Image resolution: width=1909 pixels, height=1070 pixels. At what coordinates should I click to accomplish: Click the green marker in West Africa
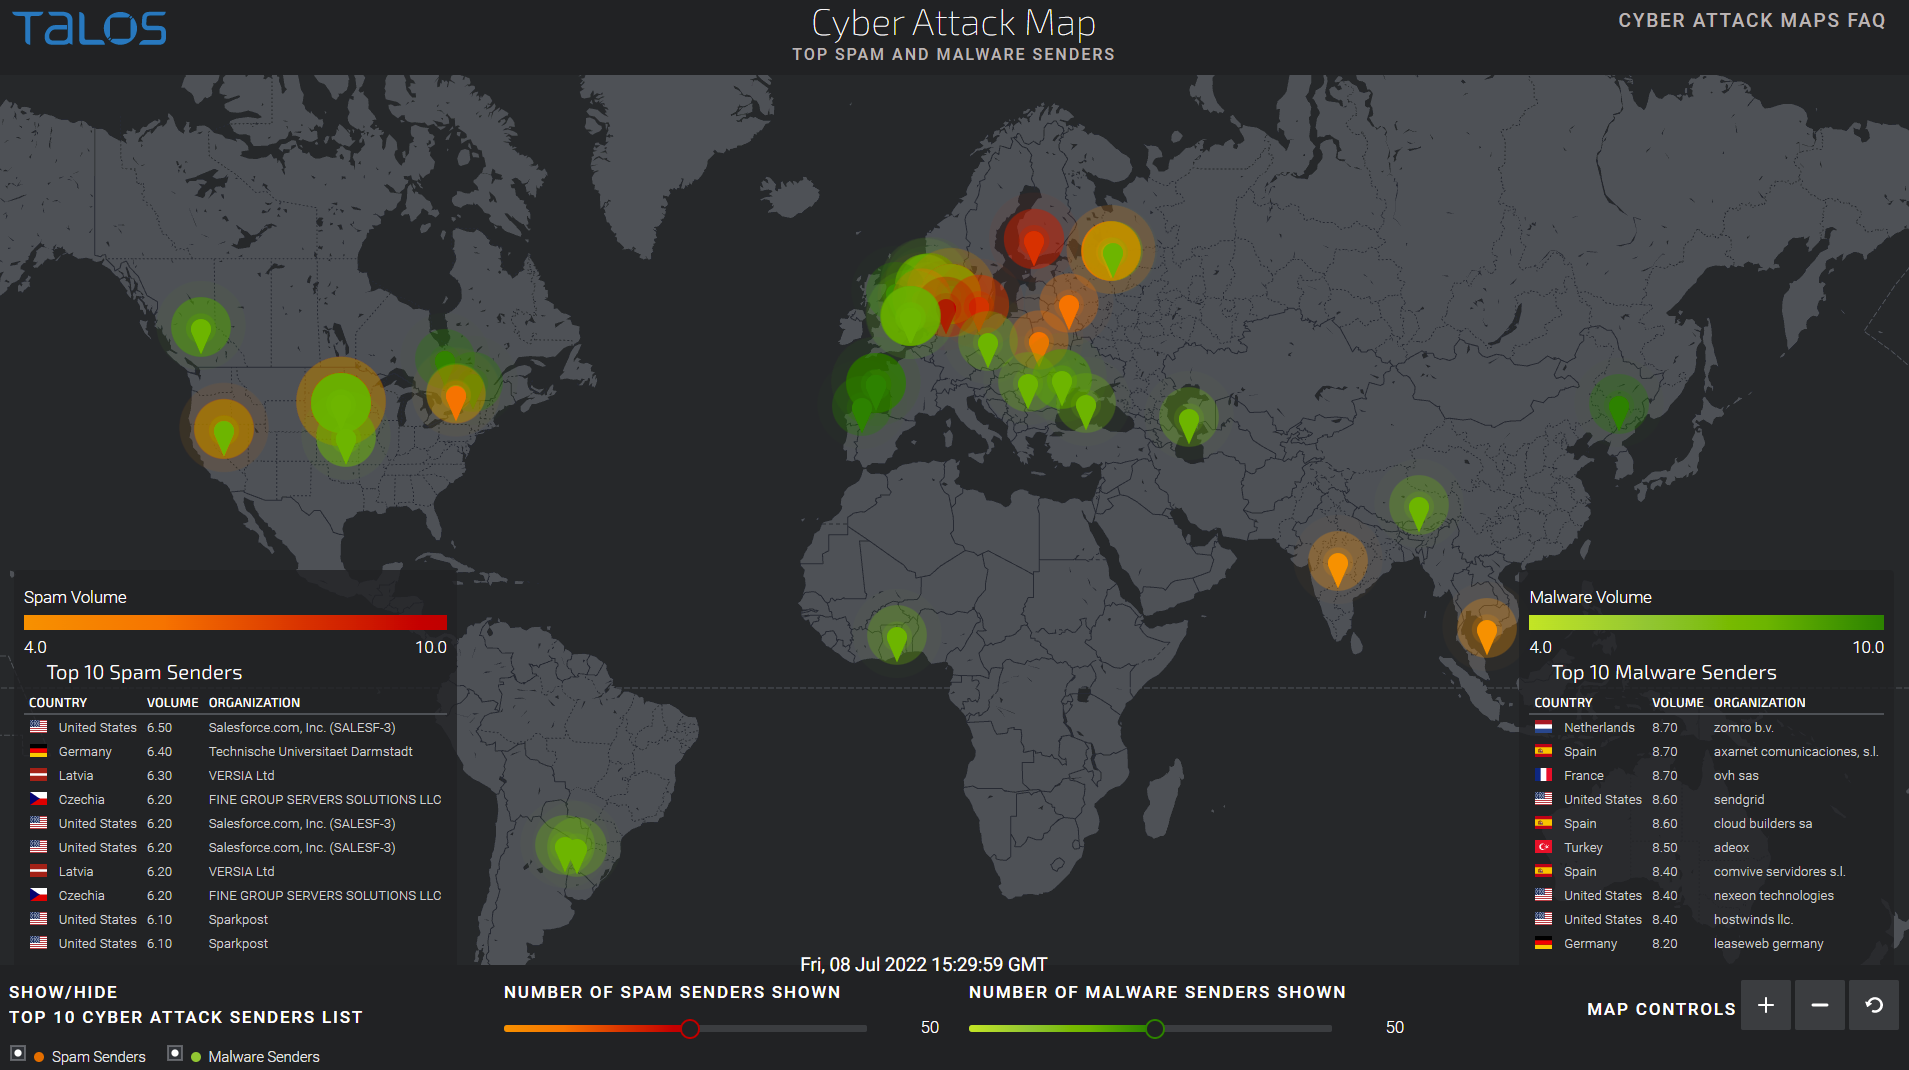click(x=896, y=640)
